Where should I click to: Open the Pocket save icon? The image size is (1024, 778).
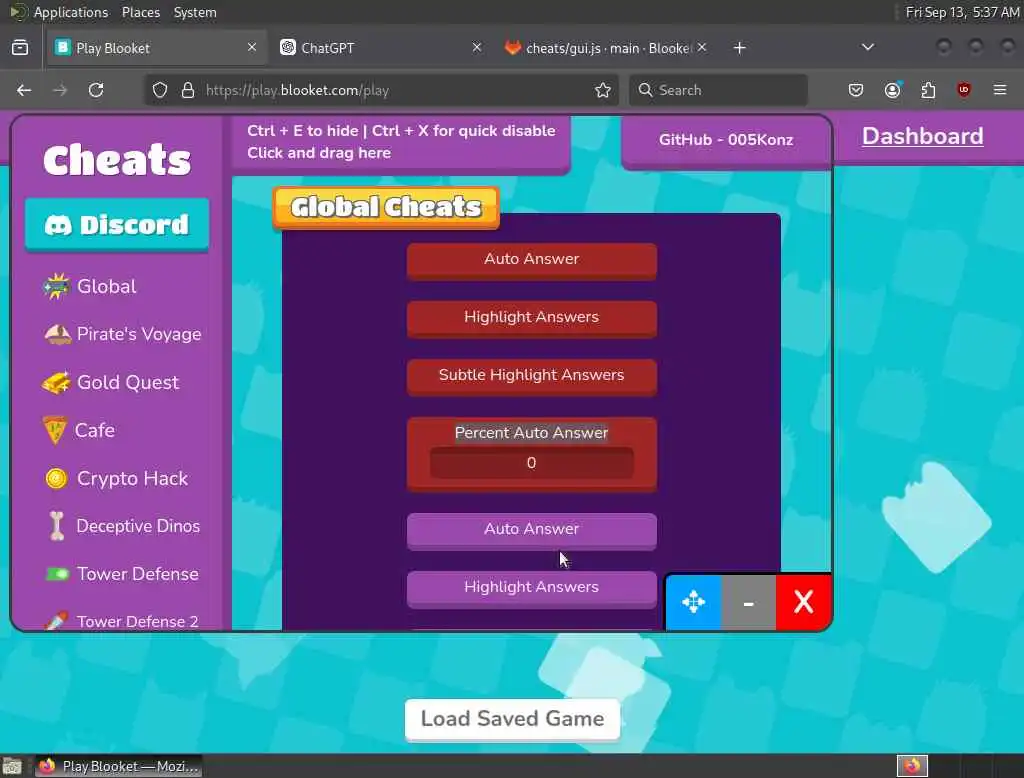(856, 90)
